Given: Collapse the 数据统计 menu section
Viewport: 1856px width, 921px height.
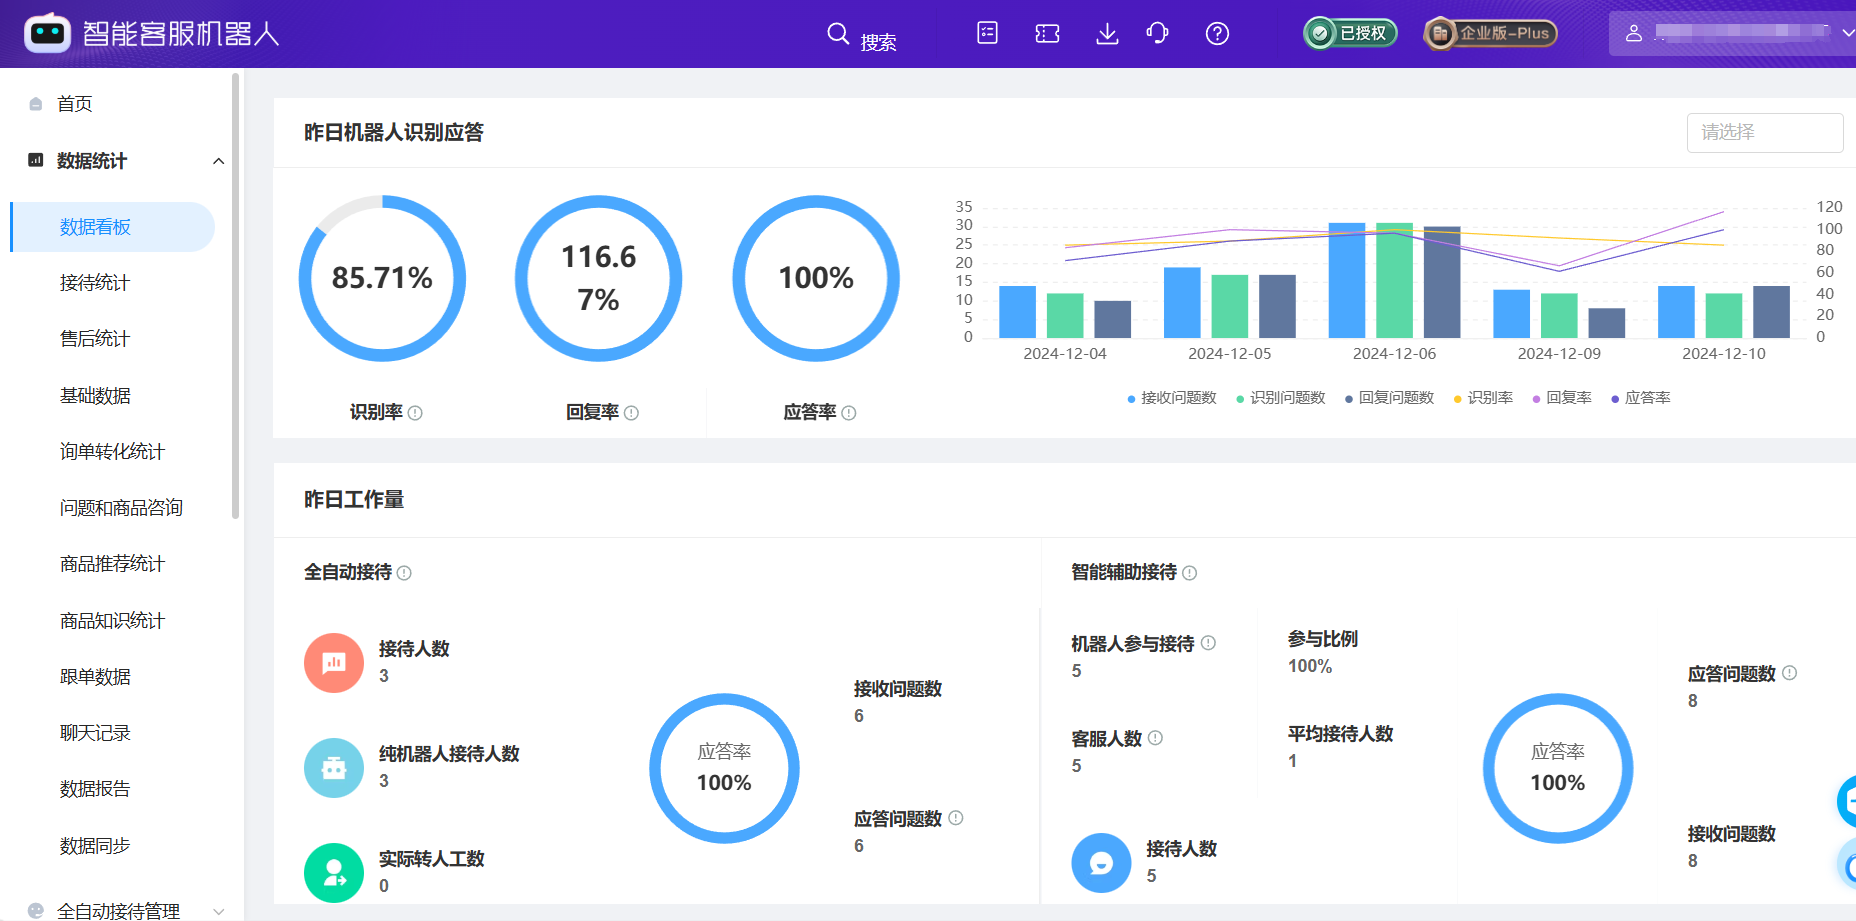Looking at the screenshot, I should (x=218, y=161).
